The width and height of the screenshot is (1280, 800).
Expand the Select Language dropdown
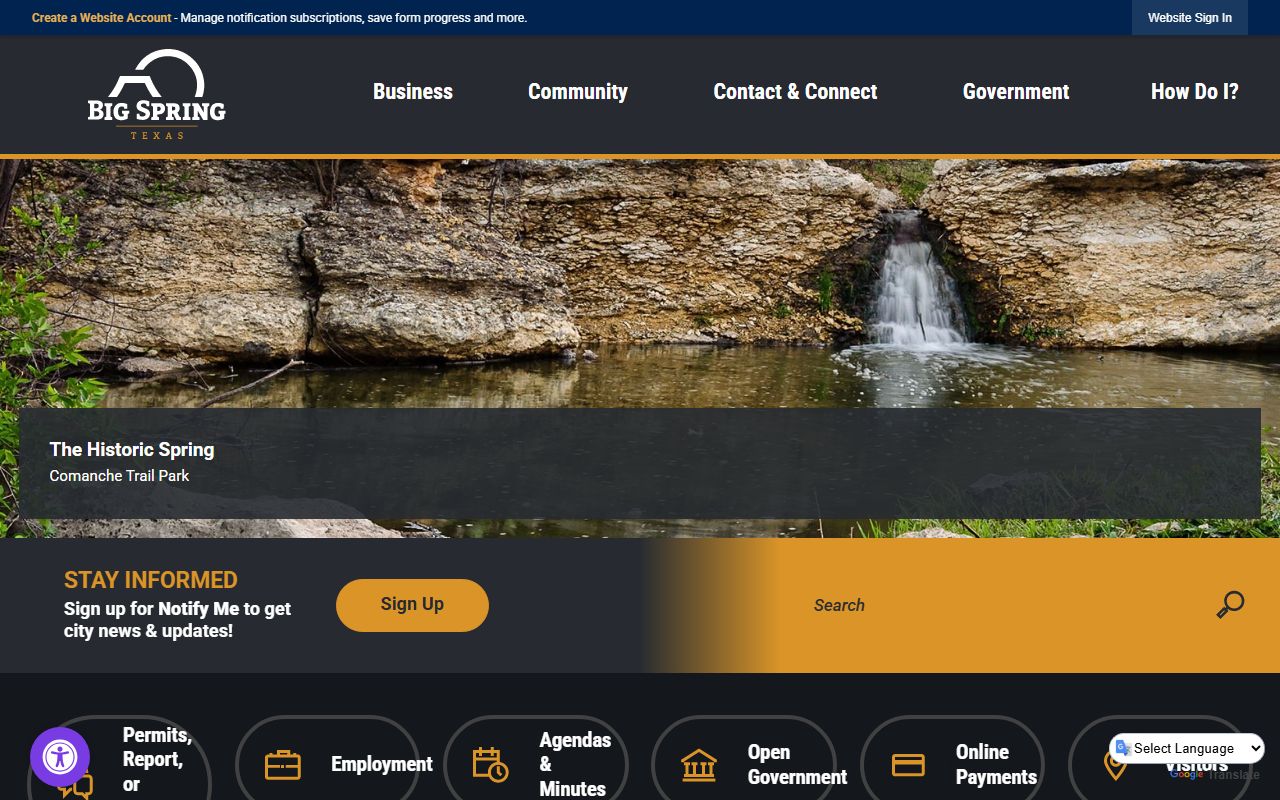1187,748
